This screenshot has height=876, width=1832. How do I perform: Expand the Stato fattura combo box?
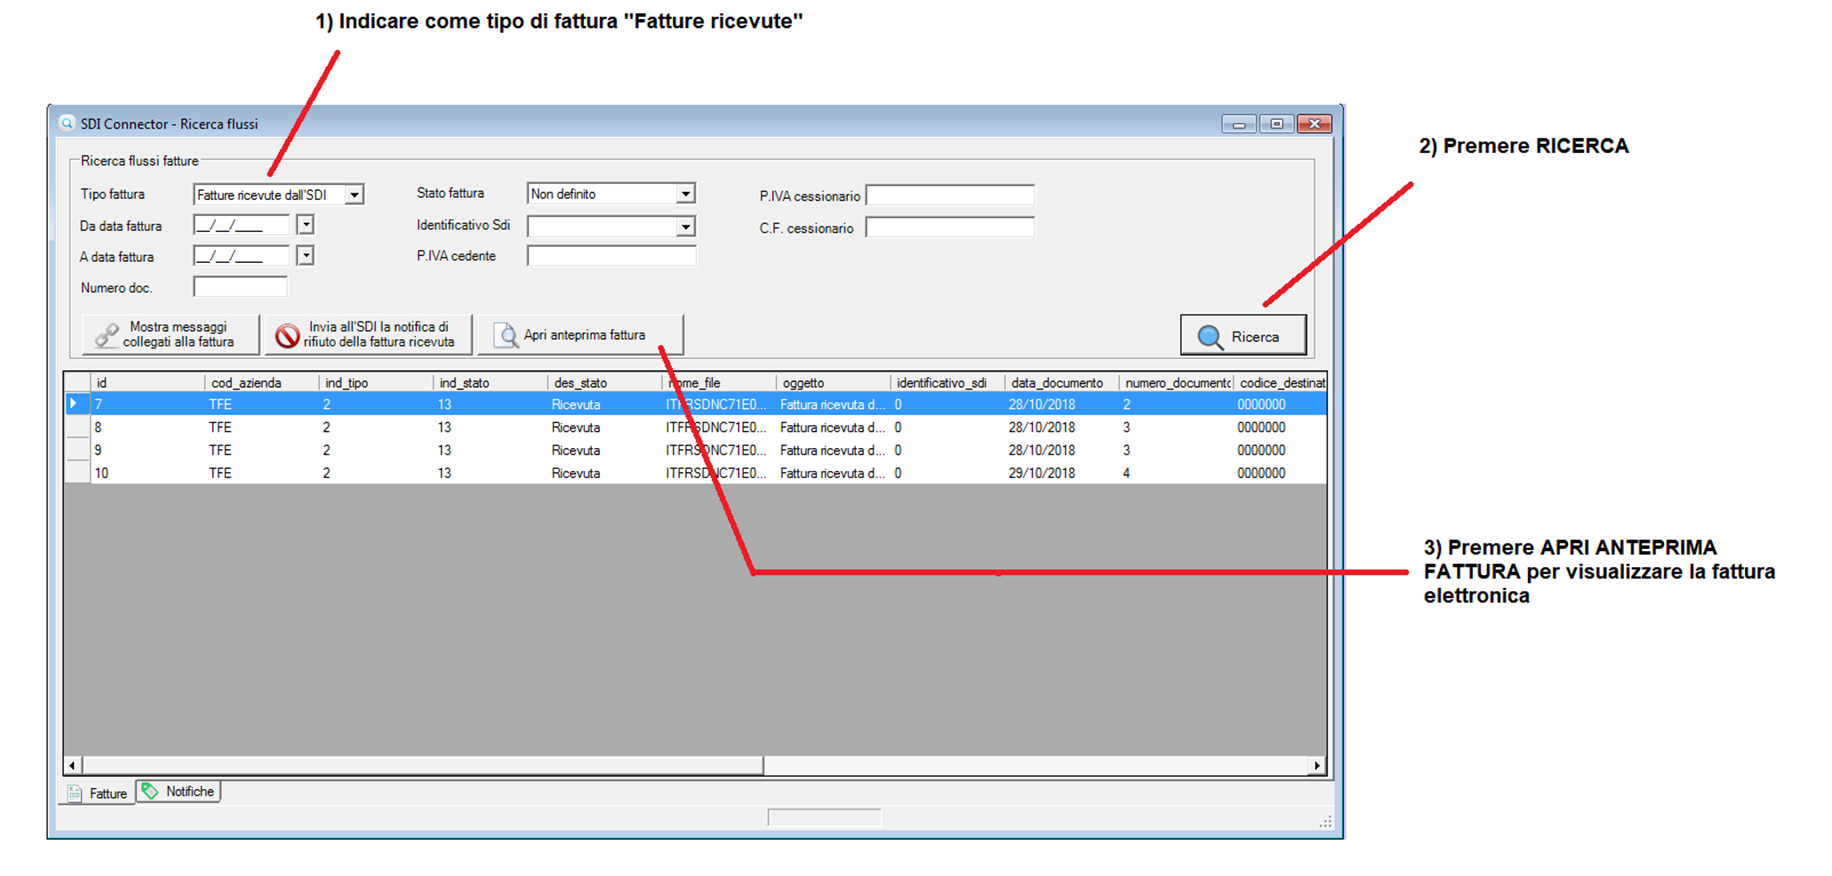[685, 194]
